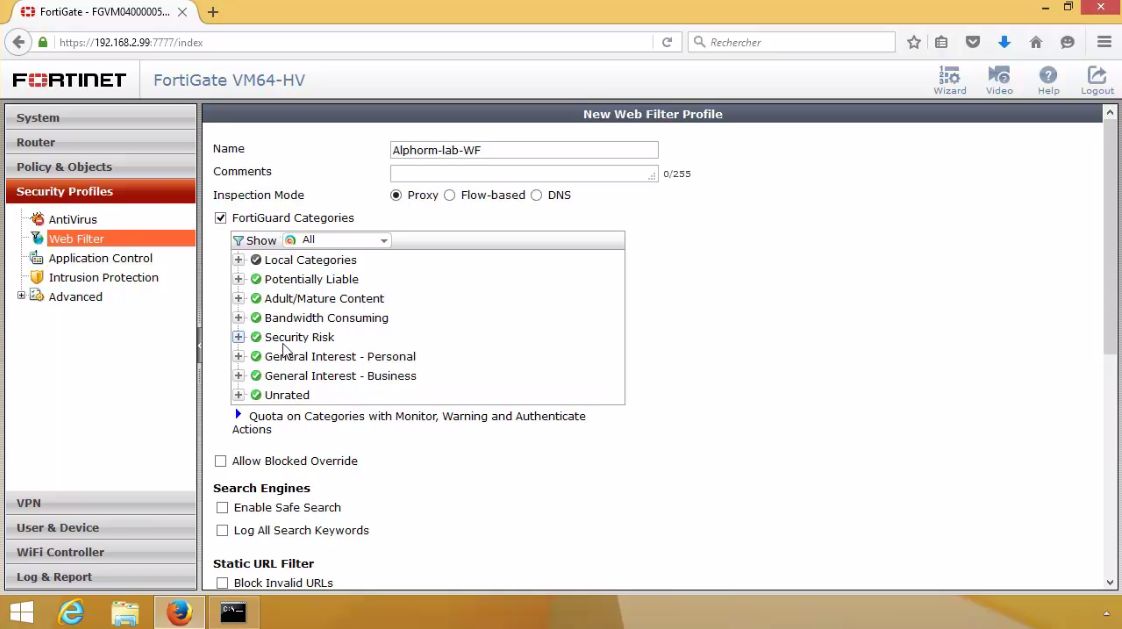Check Block Invalid URLs
The height and width of the screenshot is (629, 1122).
[x=223, y=583]
